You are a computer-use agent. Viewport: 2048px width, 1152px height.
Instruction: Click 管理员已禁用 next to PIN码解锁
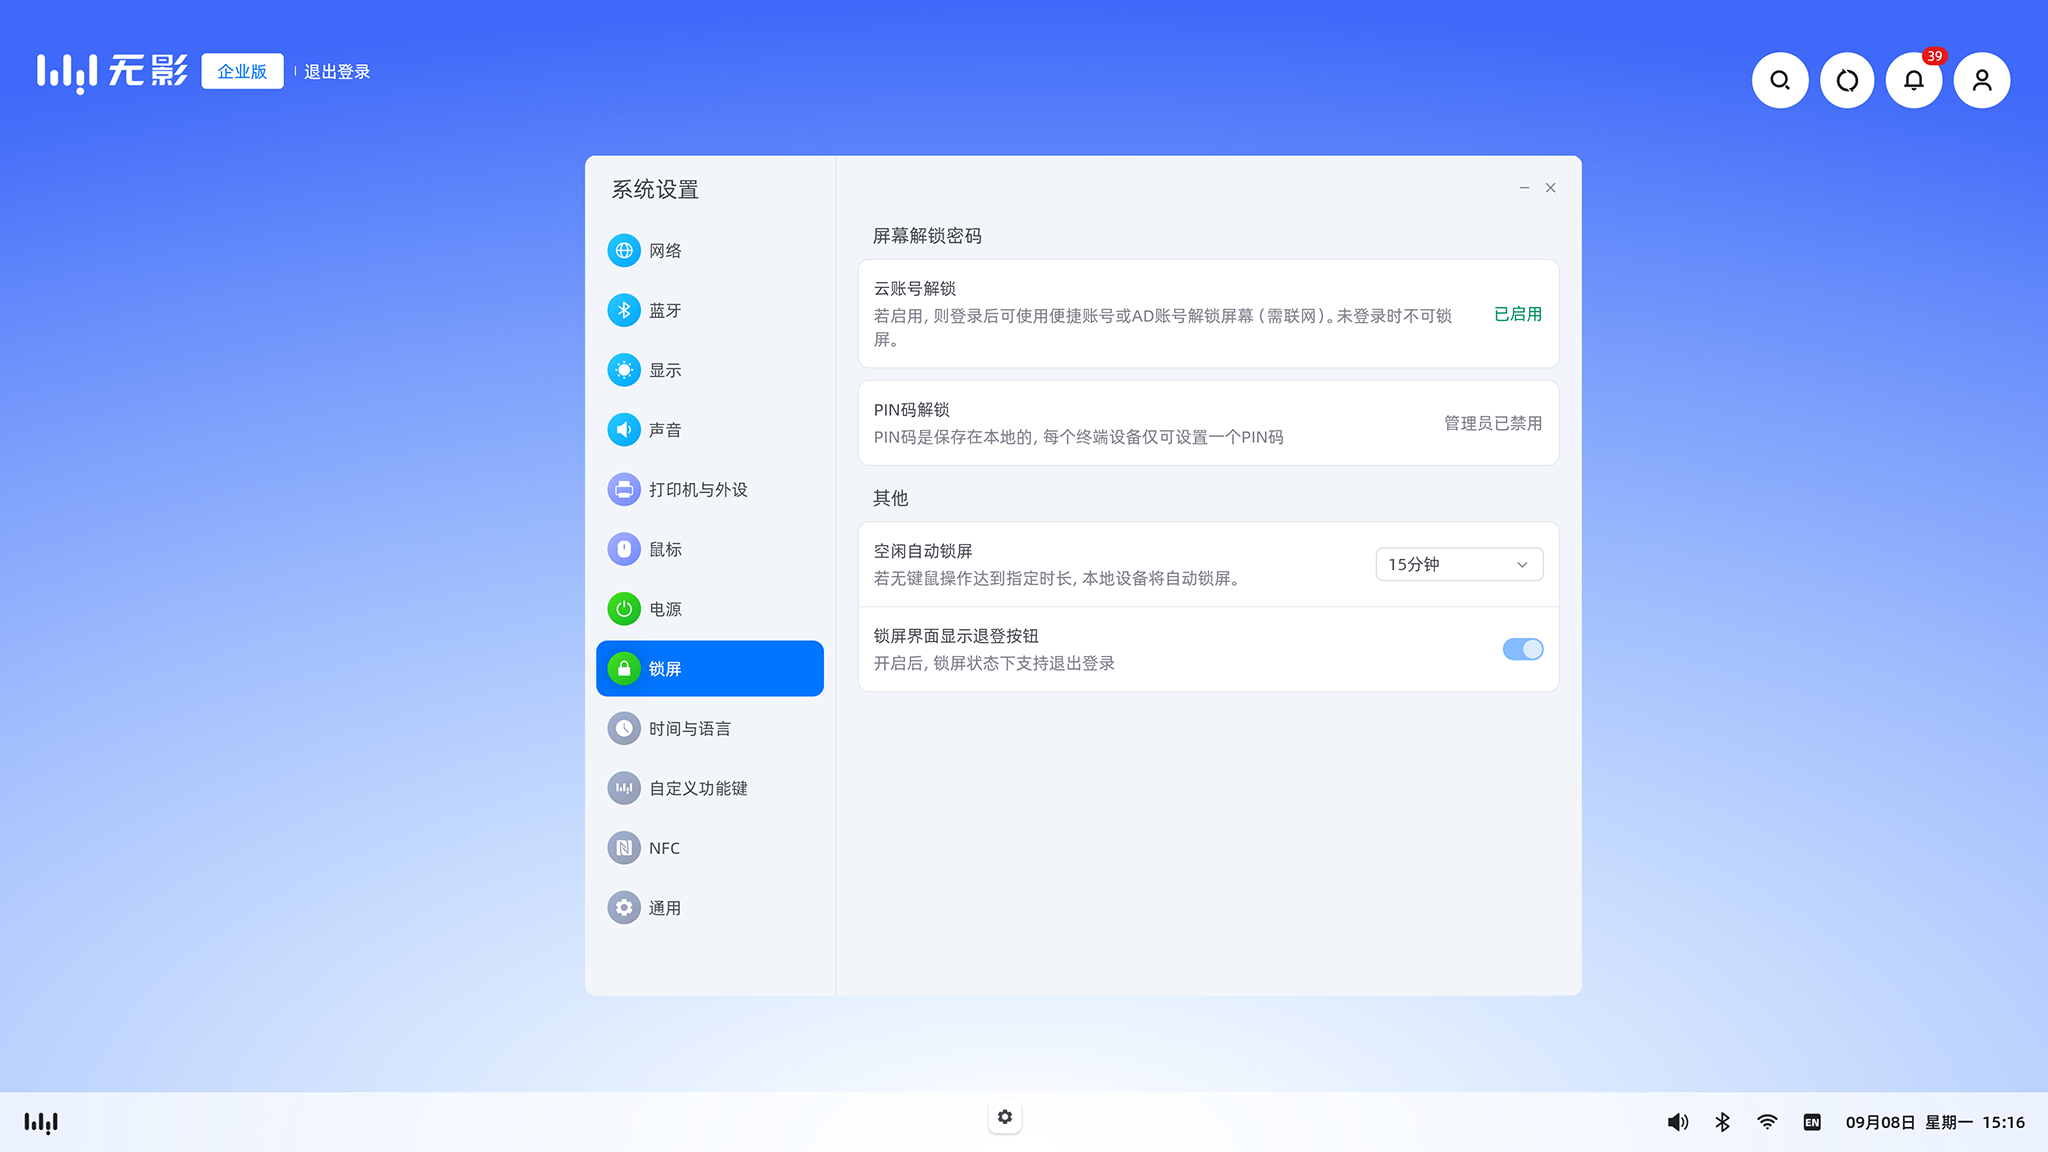pyautogui.click(x=1493, y=423)
